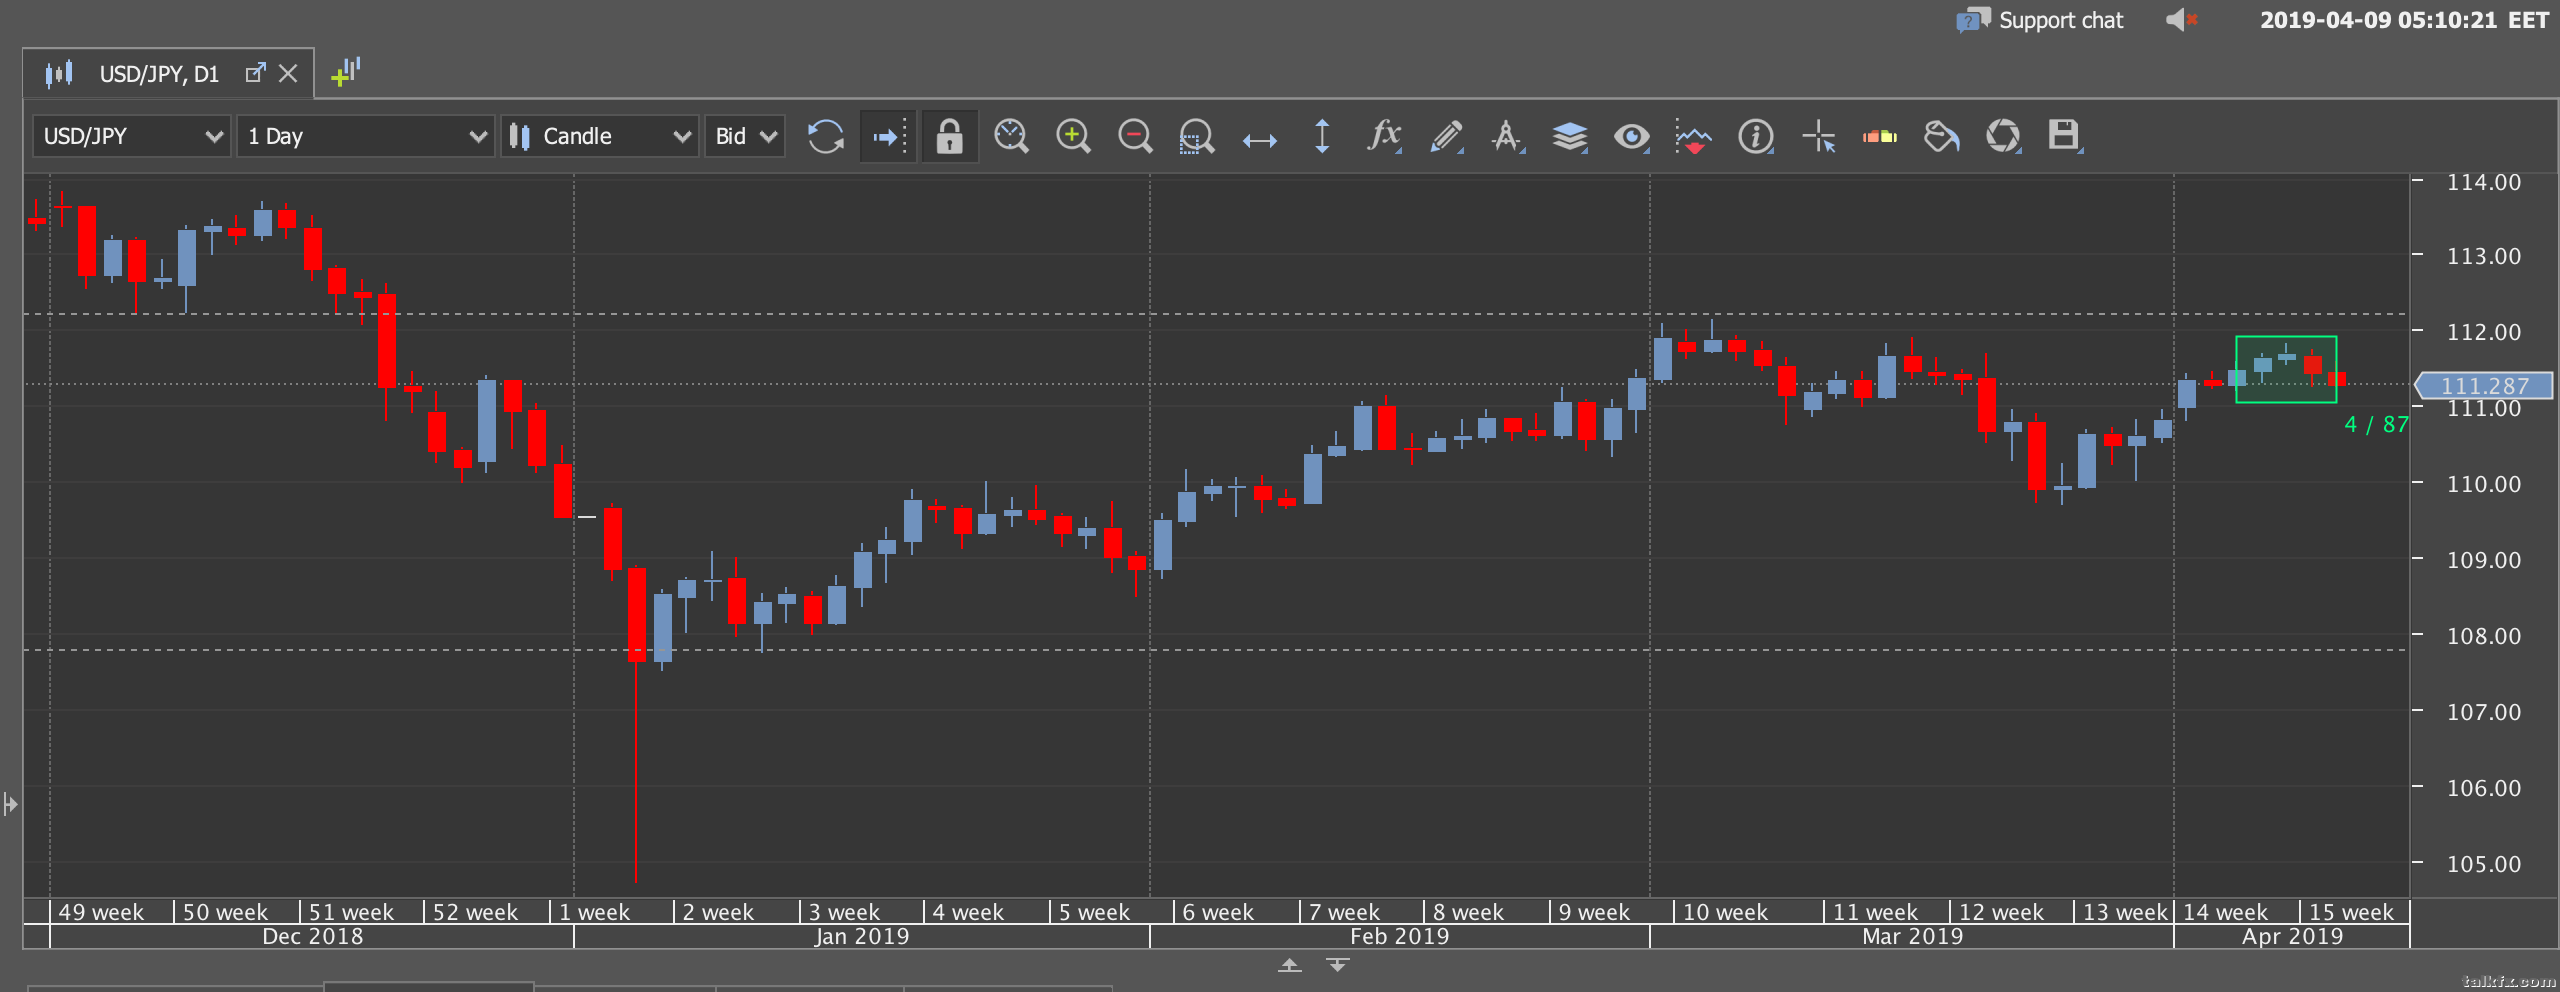Screen dimensions: 2560x992
Task: Click the 'Feb 2019' time axis label
Action: (1399, 936)
